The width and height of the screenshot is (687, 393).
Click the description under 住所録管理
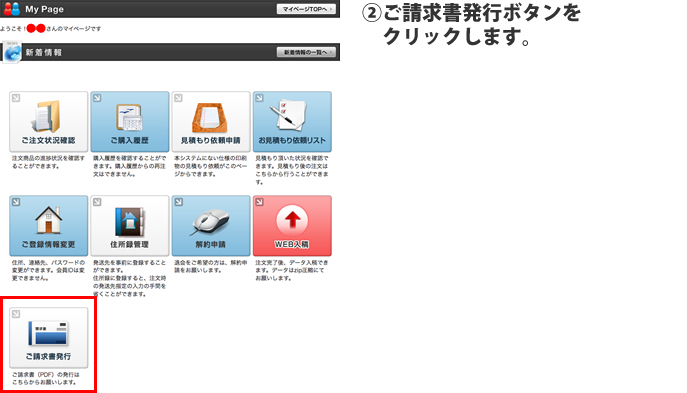click(x=130, y=278)
